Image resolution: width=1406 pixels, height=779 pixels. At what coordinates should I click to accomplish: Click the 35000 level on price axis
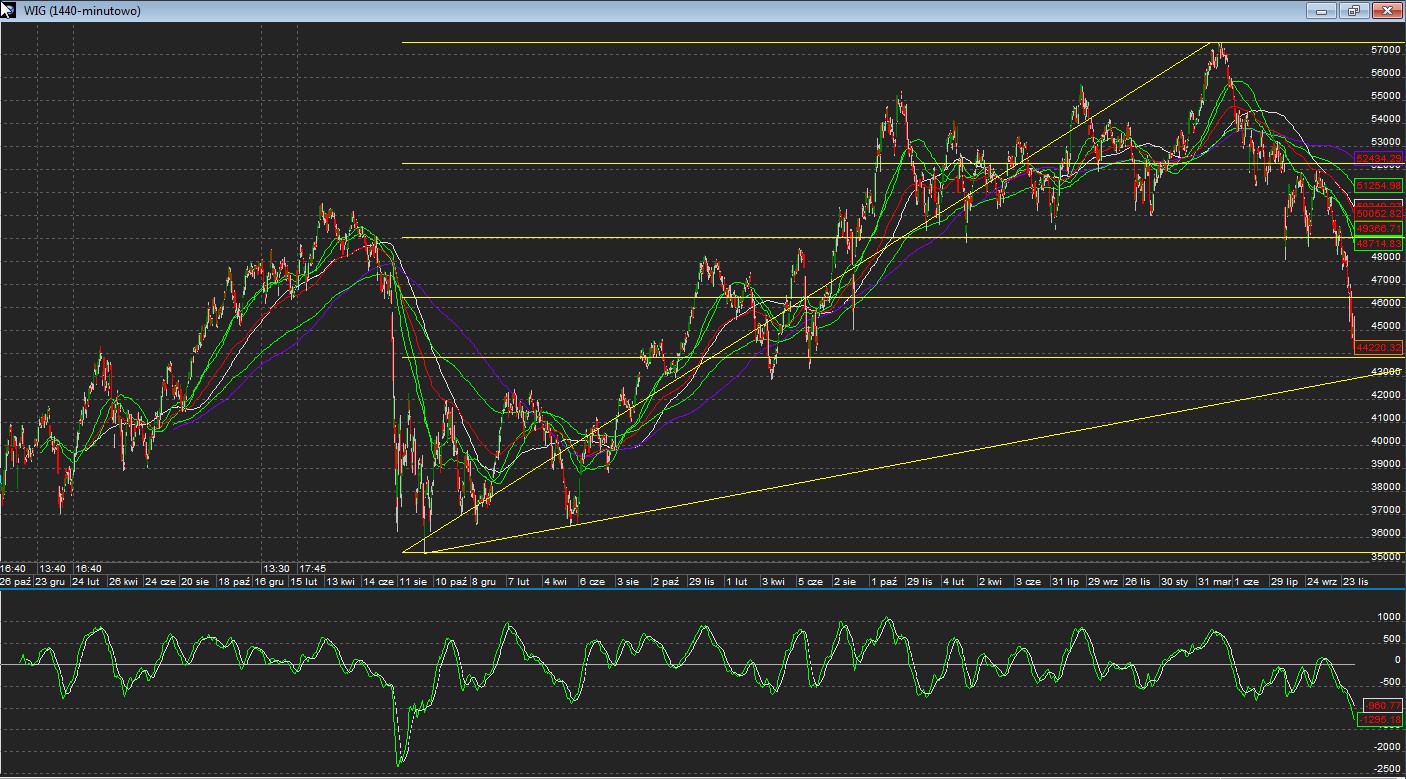1385,557
